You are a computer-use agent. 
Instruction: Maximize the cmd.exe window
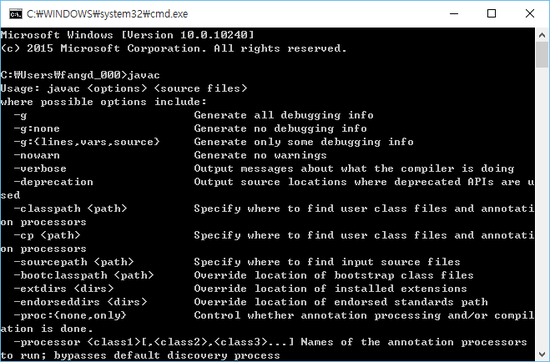pos(491,14)
